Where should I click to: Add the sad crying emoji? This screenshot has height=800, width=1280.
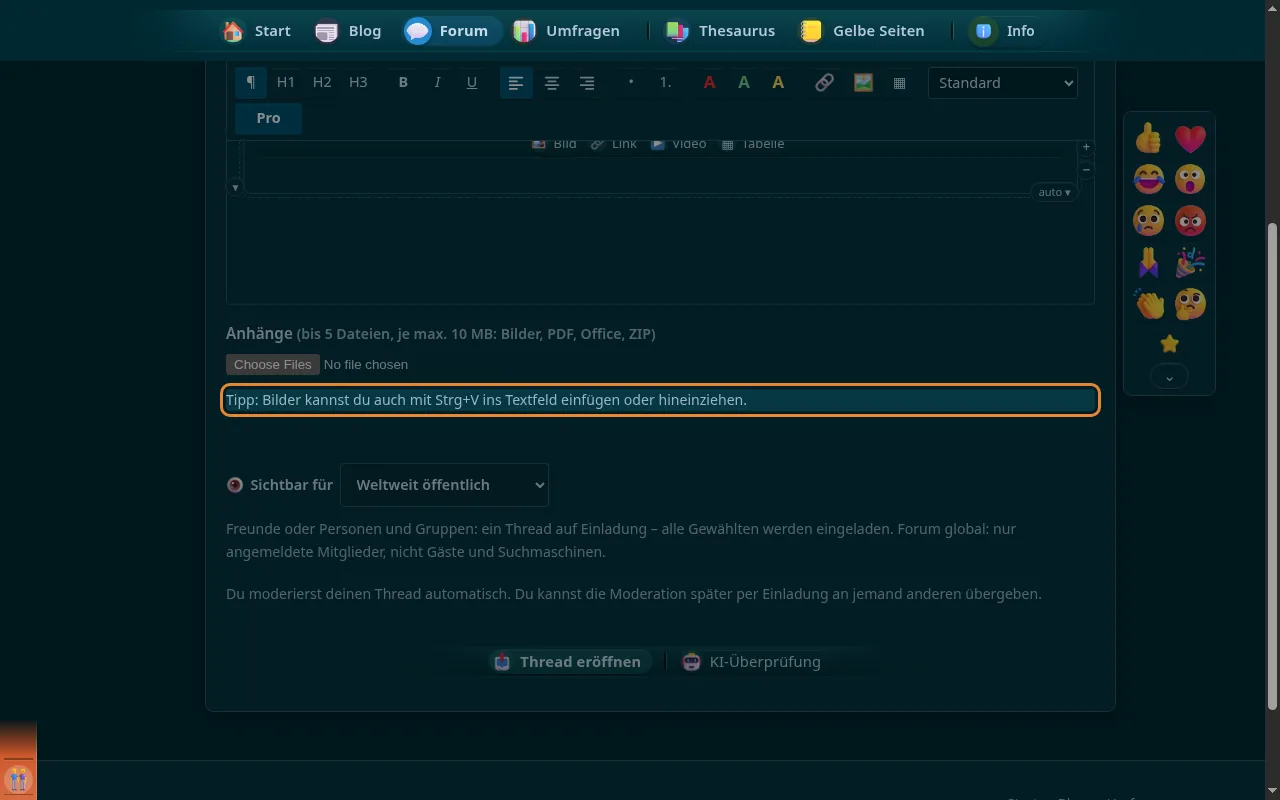pyautogui.click(x=1149, y=220)
